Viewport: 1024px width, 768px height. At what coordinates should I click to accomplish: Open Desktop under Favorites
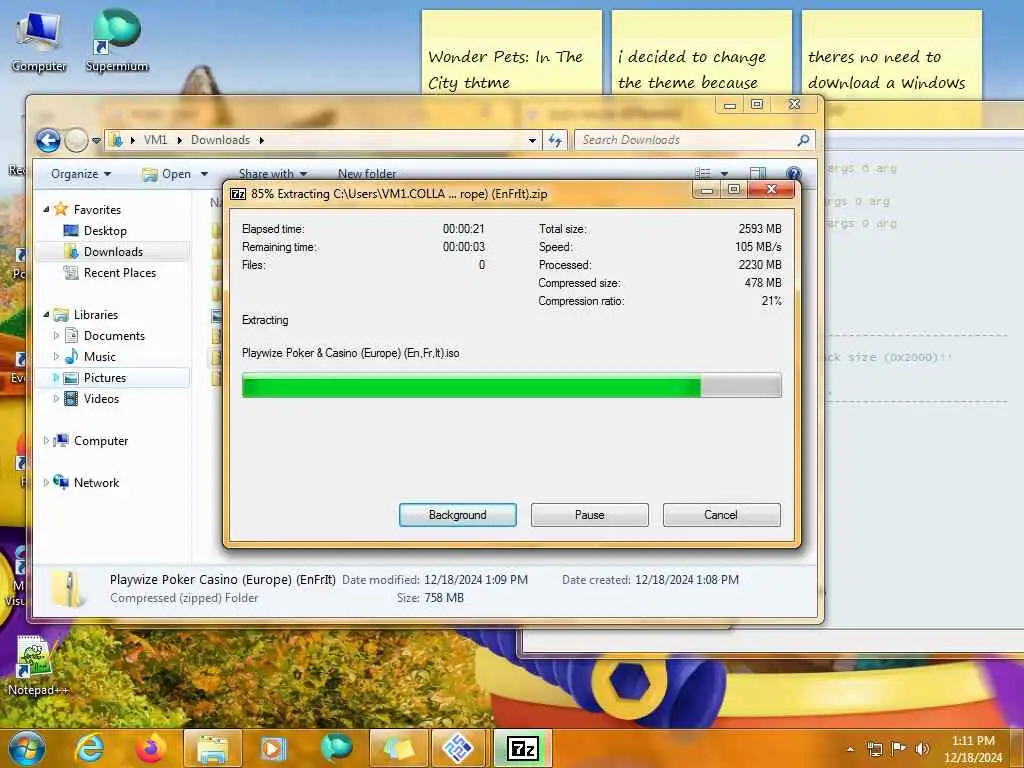click(x=105, y=231)
